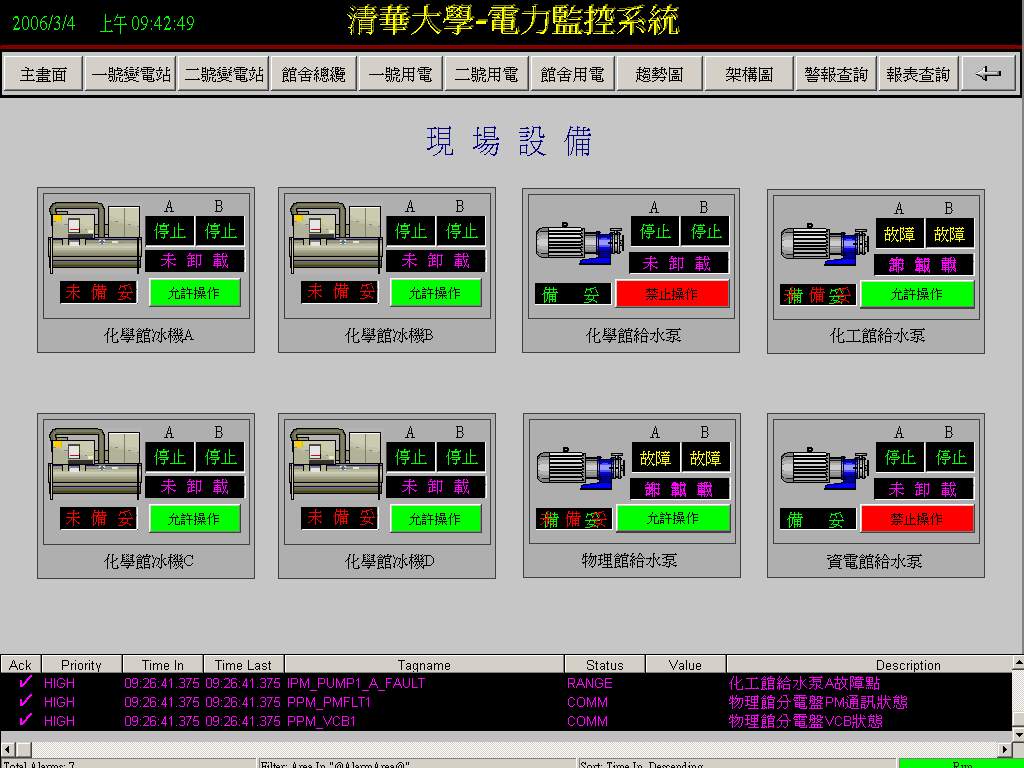
Task: Click the Value column header
Action: pos(686,665)
